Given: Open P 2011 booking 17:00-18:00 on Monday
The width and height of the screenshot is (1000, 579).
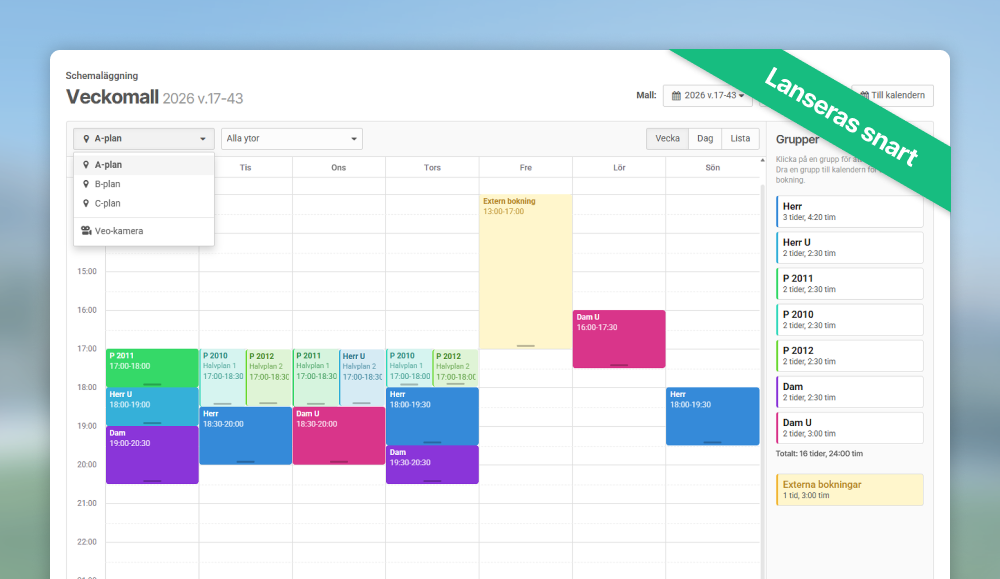Looking at the screenshot, I should [152, 368].
